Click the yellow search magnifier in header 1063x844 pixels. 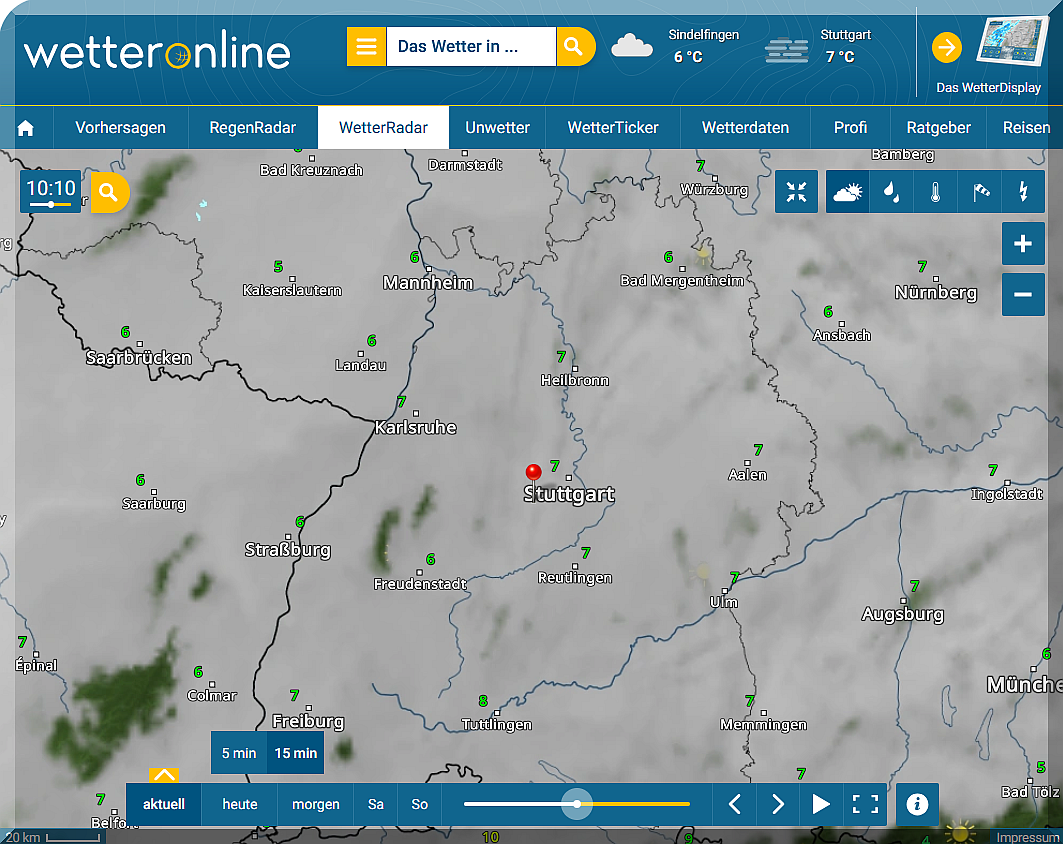[x=573, y=47]
